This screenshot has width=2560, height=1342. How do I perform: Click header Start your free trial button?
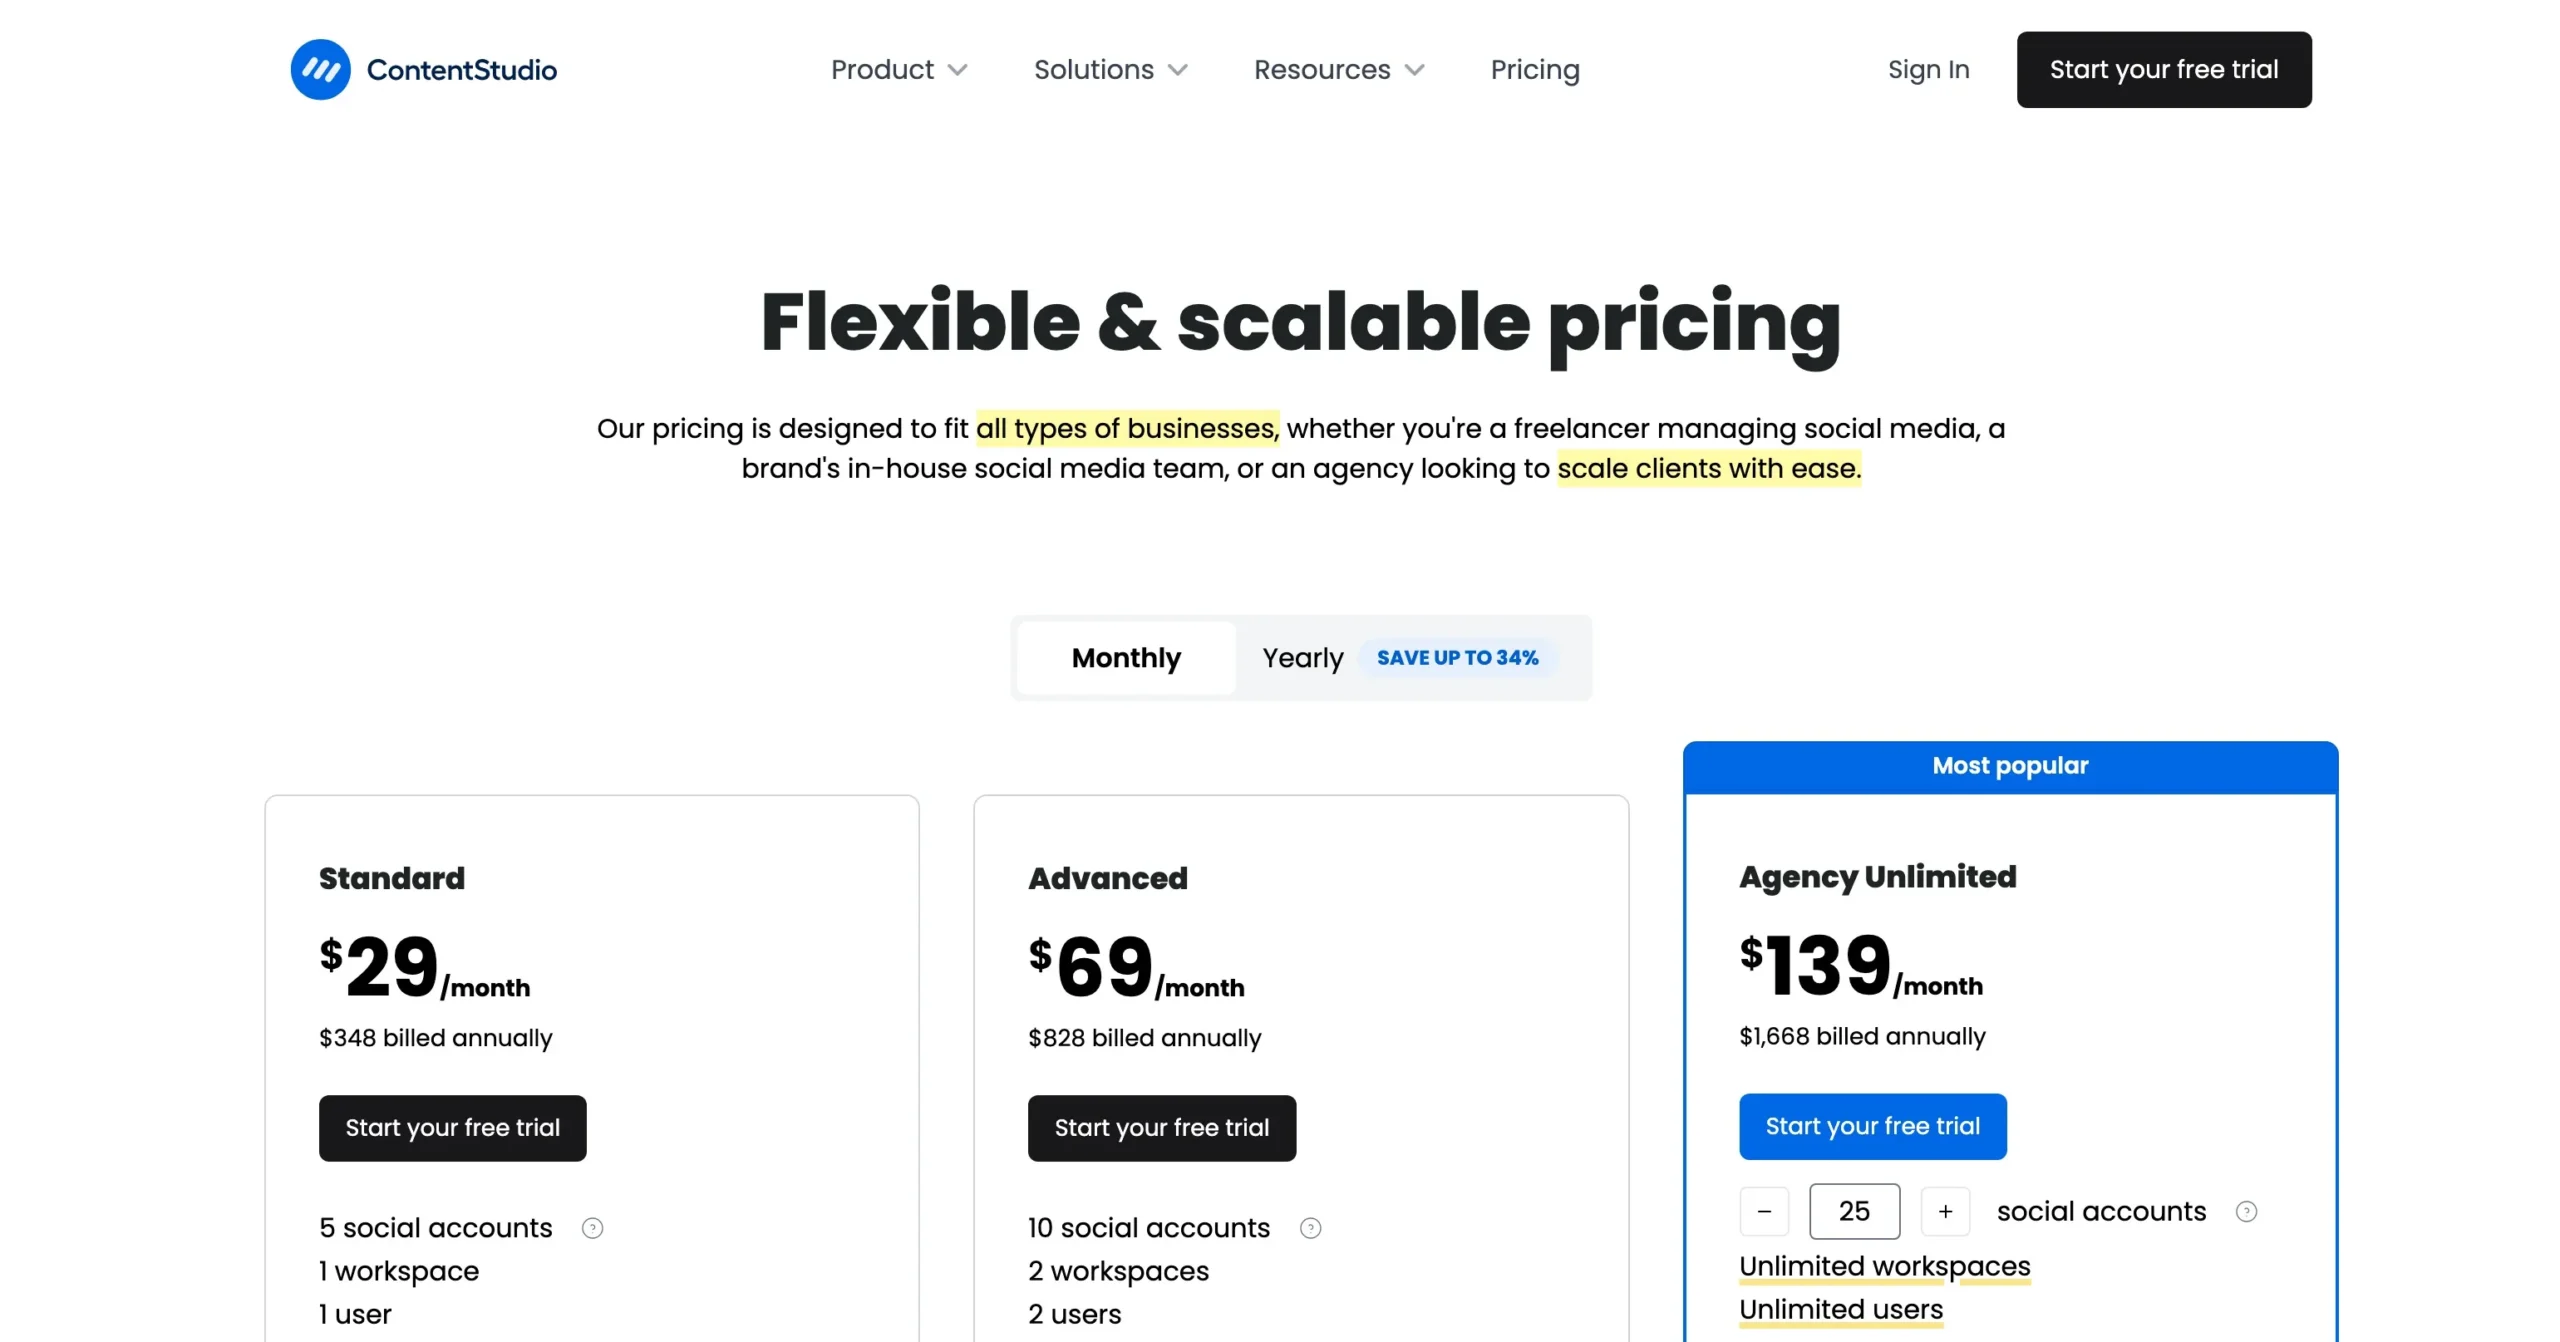[2163, 70]
